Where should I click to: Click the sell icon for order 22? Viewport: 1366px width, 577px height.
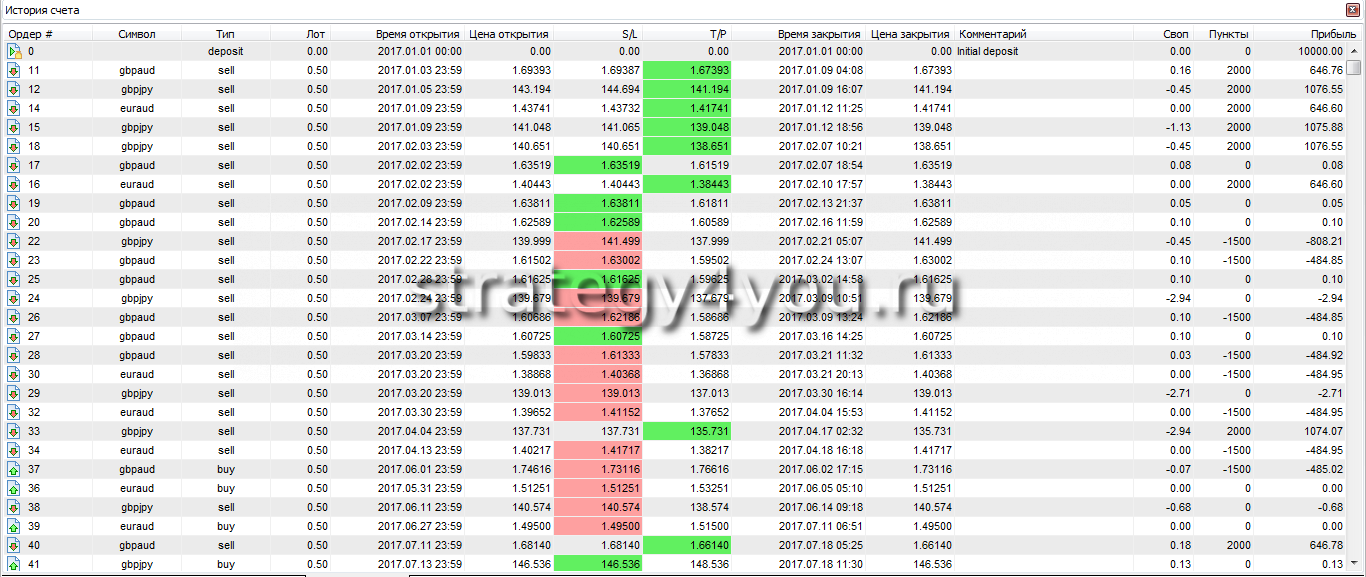tap(14, 241)
